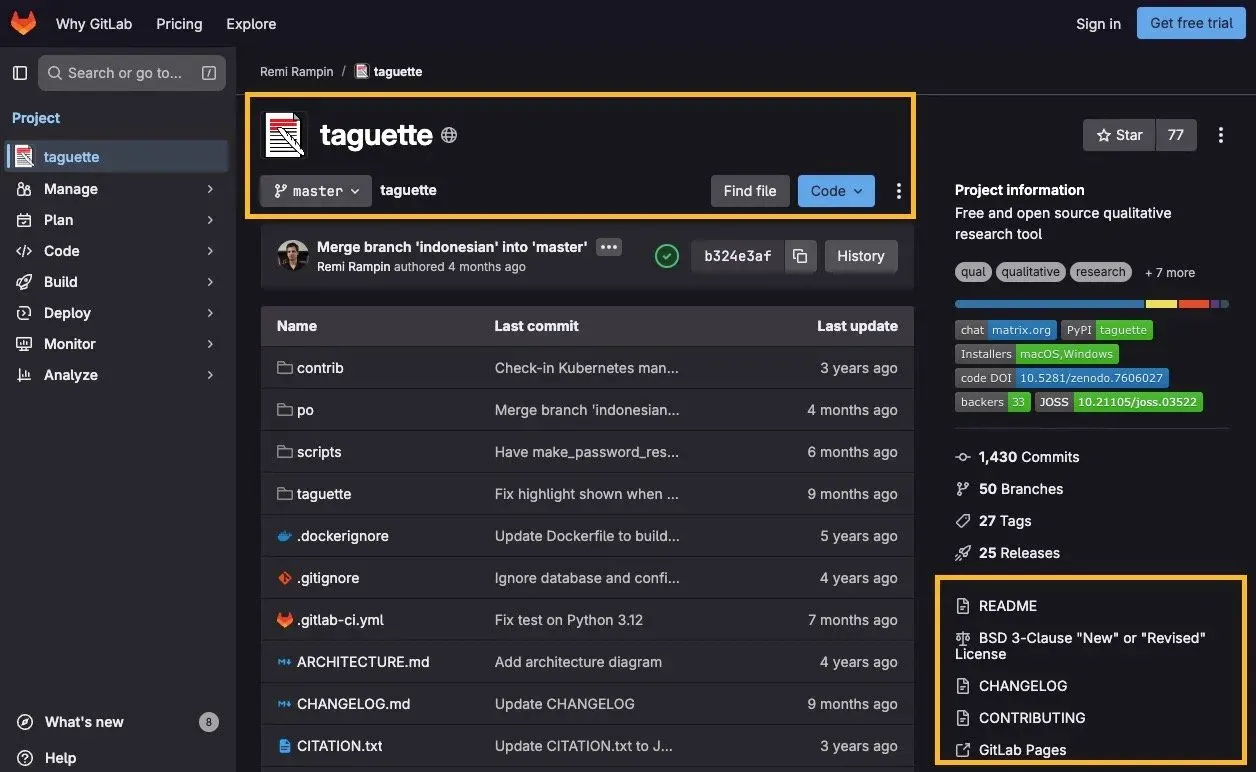
Task: Click Remi Rampin breadcrumb link
Action: (x=297, y=72)
